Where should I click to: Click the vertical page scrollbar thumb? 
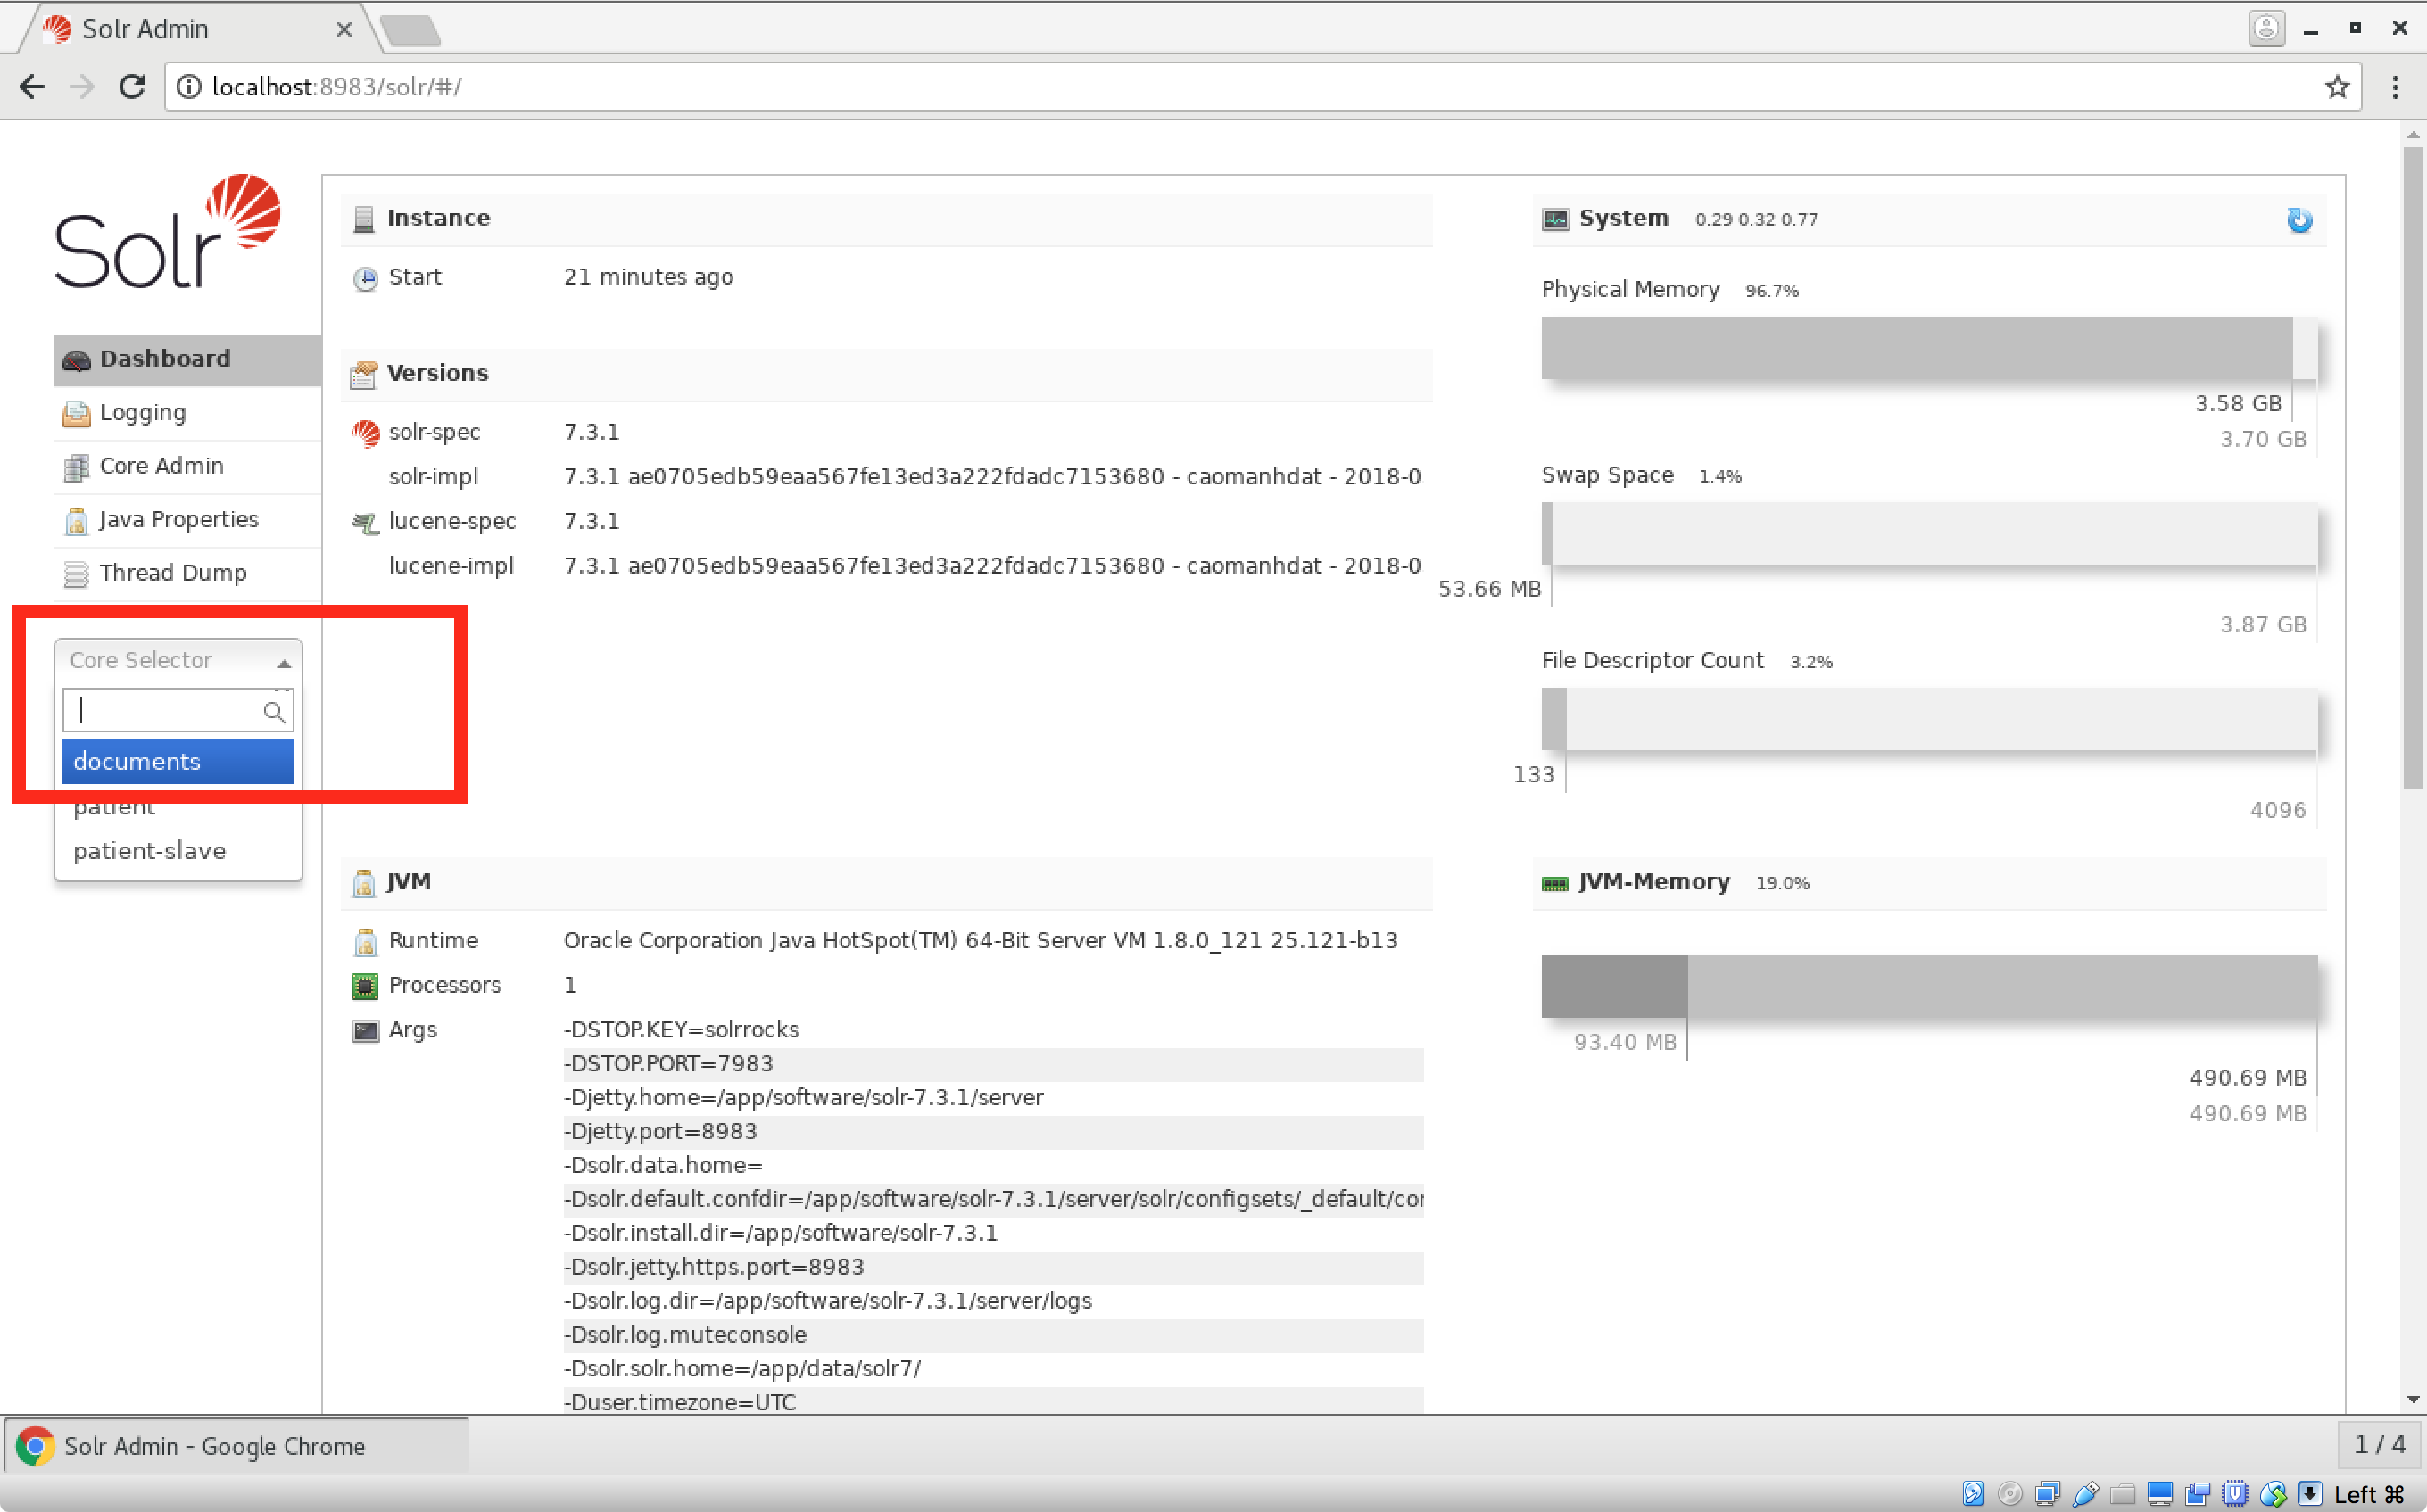point(2413,467)
